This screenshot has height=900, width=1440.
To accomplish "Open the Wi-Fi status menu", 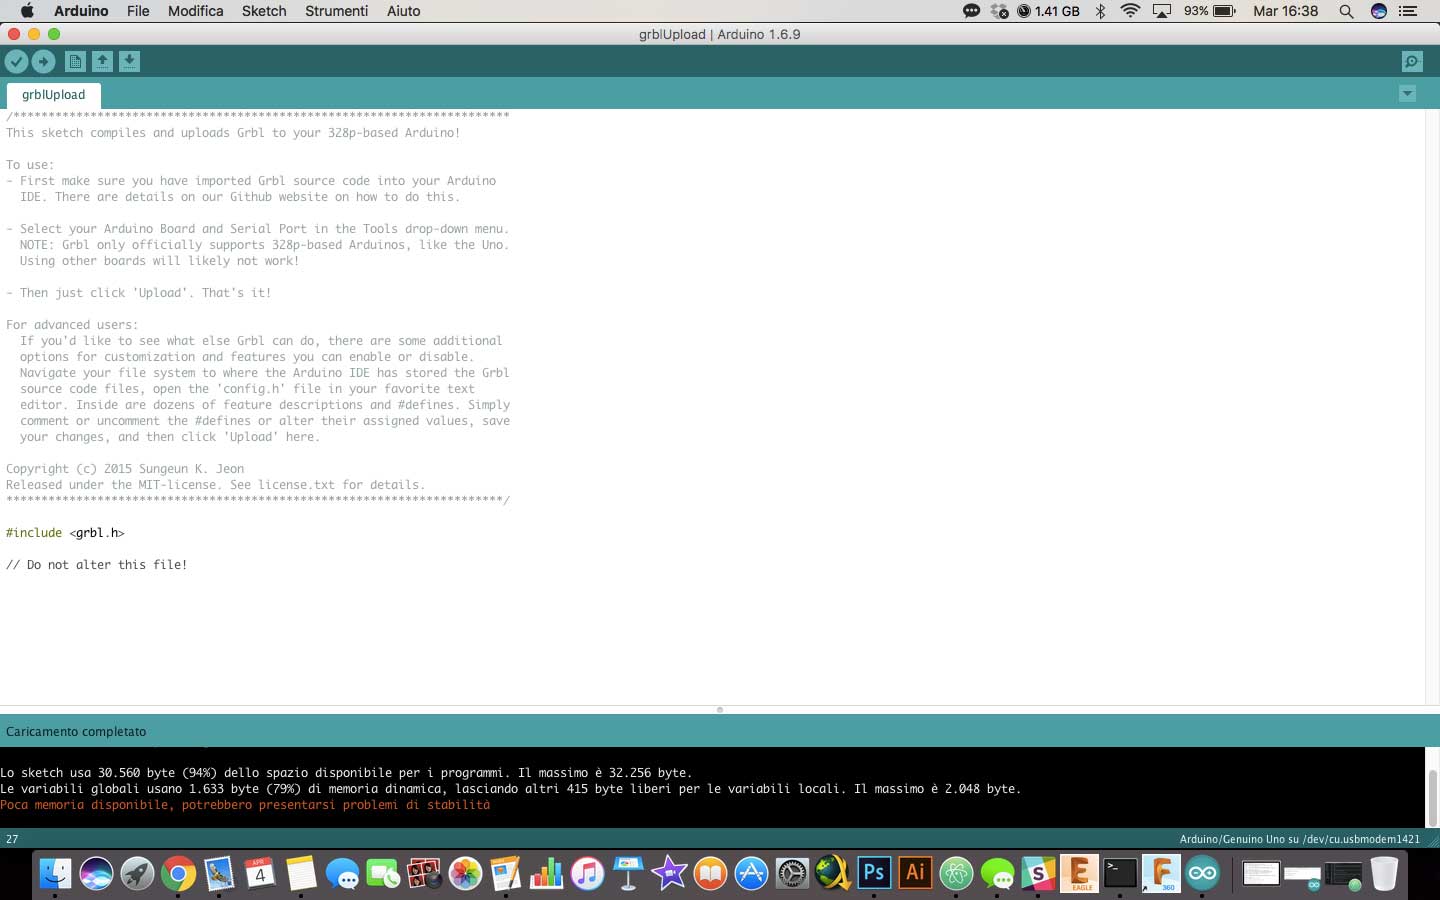I will 1130,11.
